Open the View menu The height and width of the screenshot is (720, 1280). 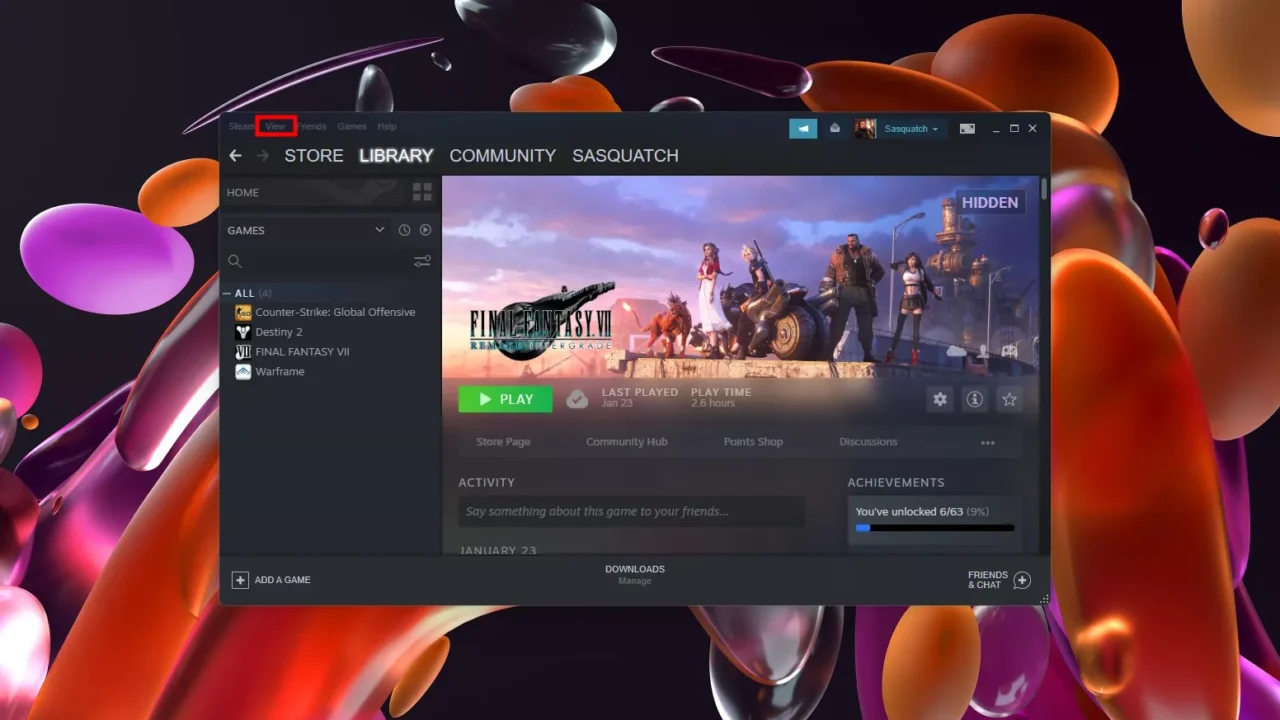[275, 126]
